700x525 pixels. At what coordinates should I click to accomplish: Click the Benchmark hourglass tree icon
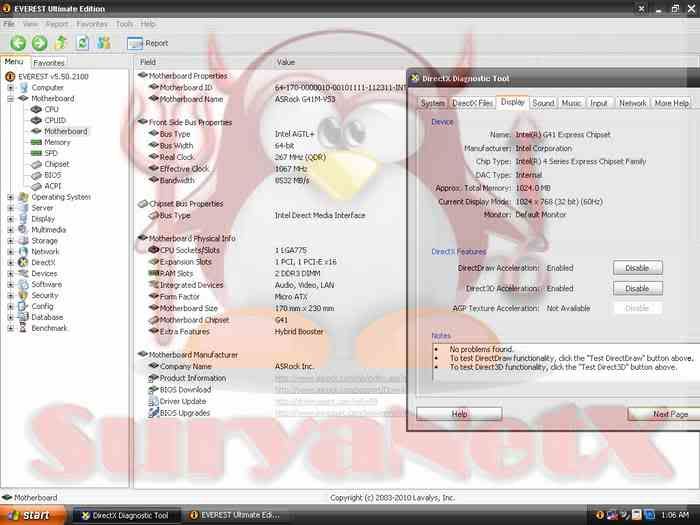coord(23,328)
